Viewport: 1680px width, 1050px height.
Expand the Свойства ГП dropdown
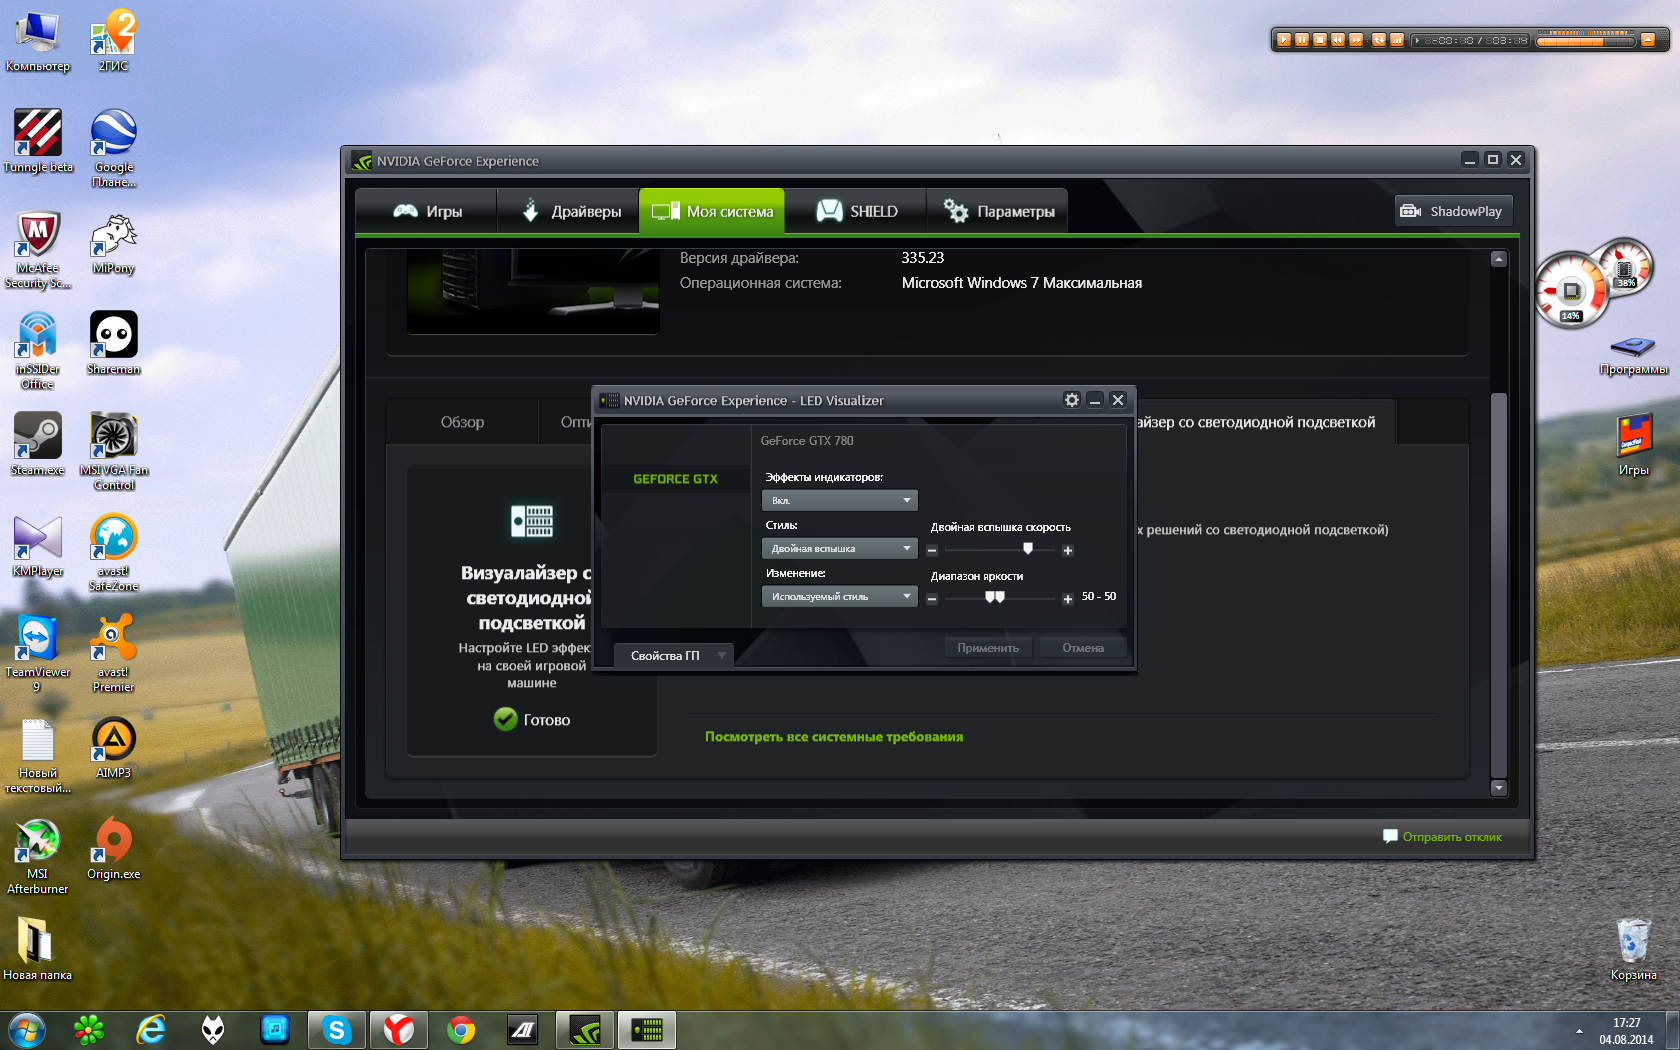673,655
